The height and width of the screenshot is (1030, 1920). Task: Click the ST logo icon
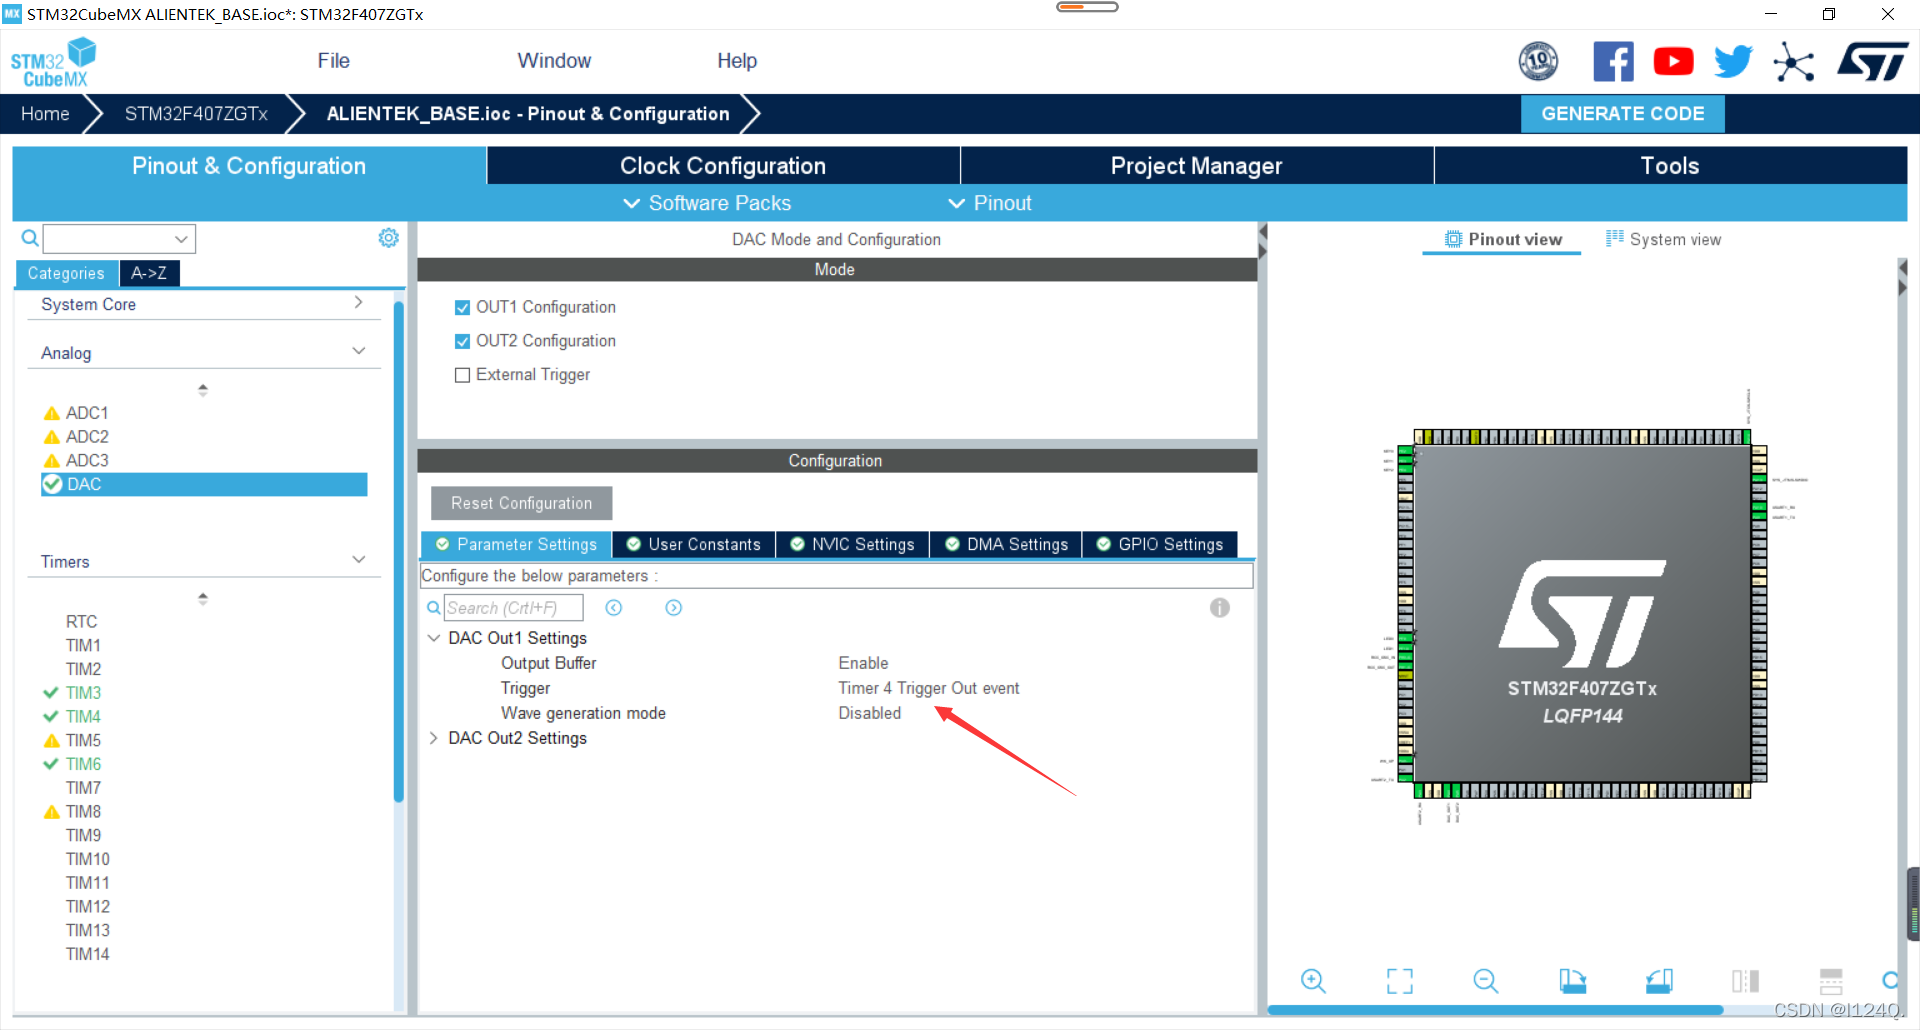tap(1873, 62)
